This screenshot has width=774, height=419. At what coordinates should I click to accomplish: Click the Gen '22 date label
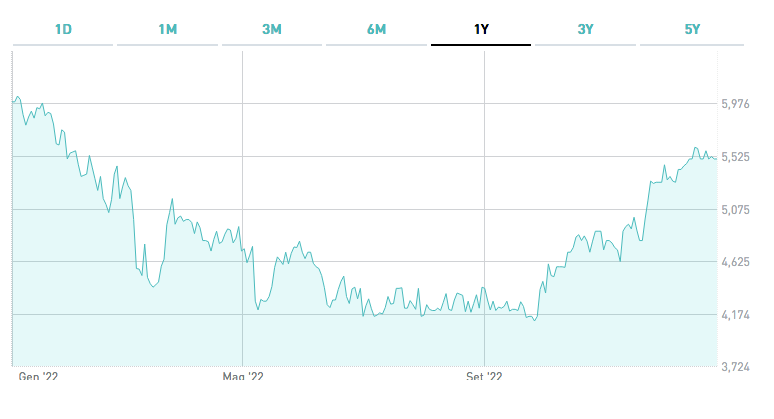click(x=40, y=378)
